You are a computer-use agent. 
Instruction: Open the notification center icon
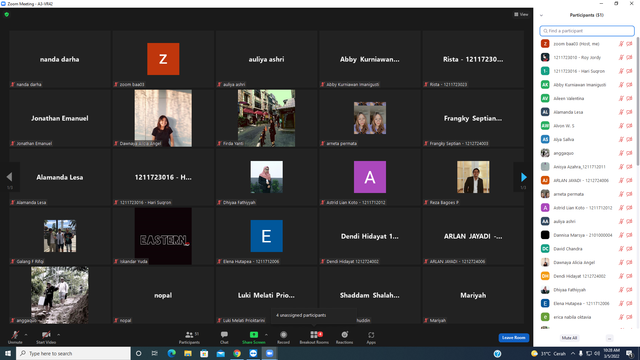tap(629, 353)
